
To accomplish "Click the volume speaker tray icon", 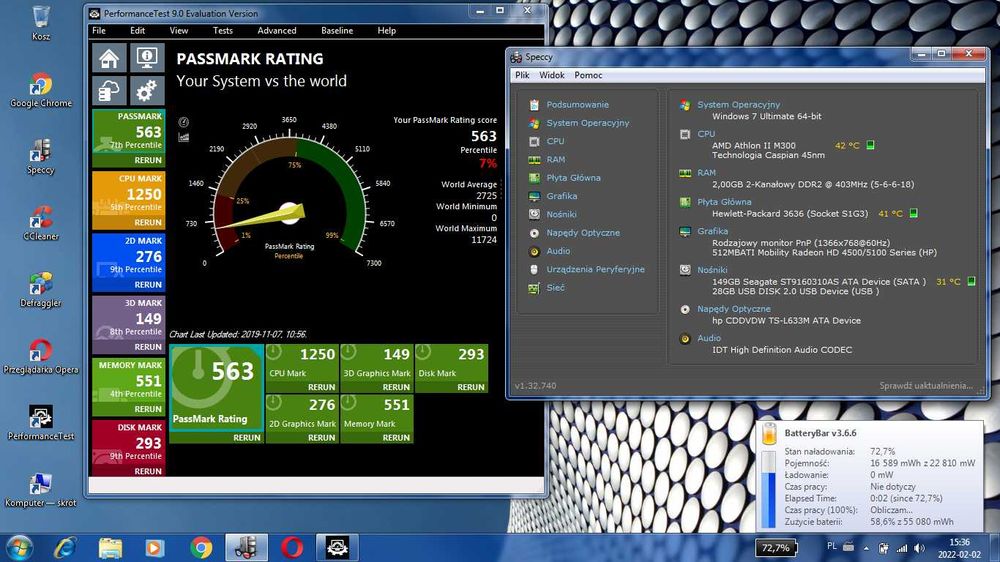I will 919,548.
